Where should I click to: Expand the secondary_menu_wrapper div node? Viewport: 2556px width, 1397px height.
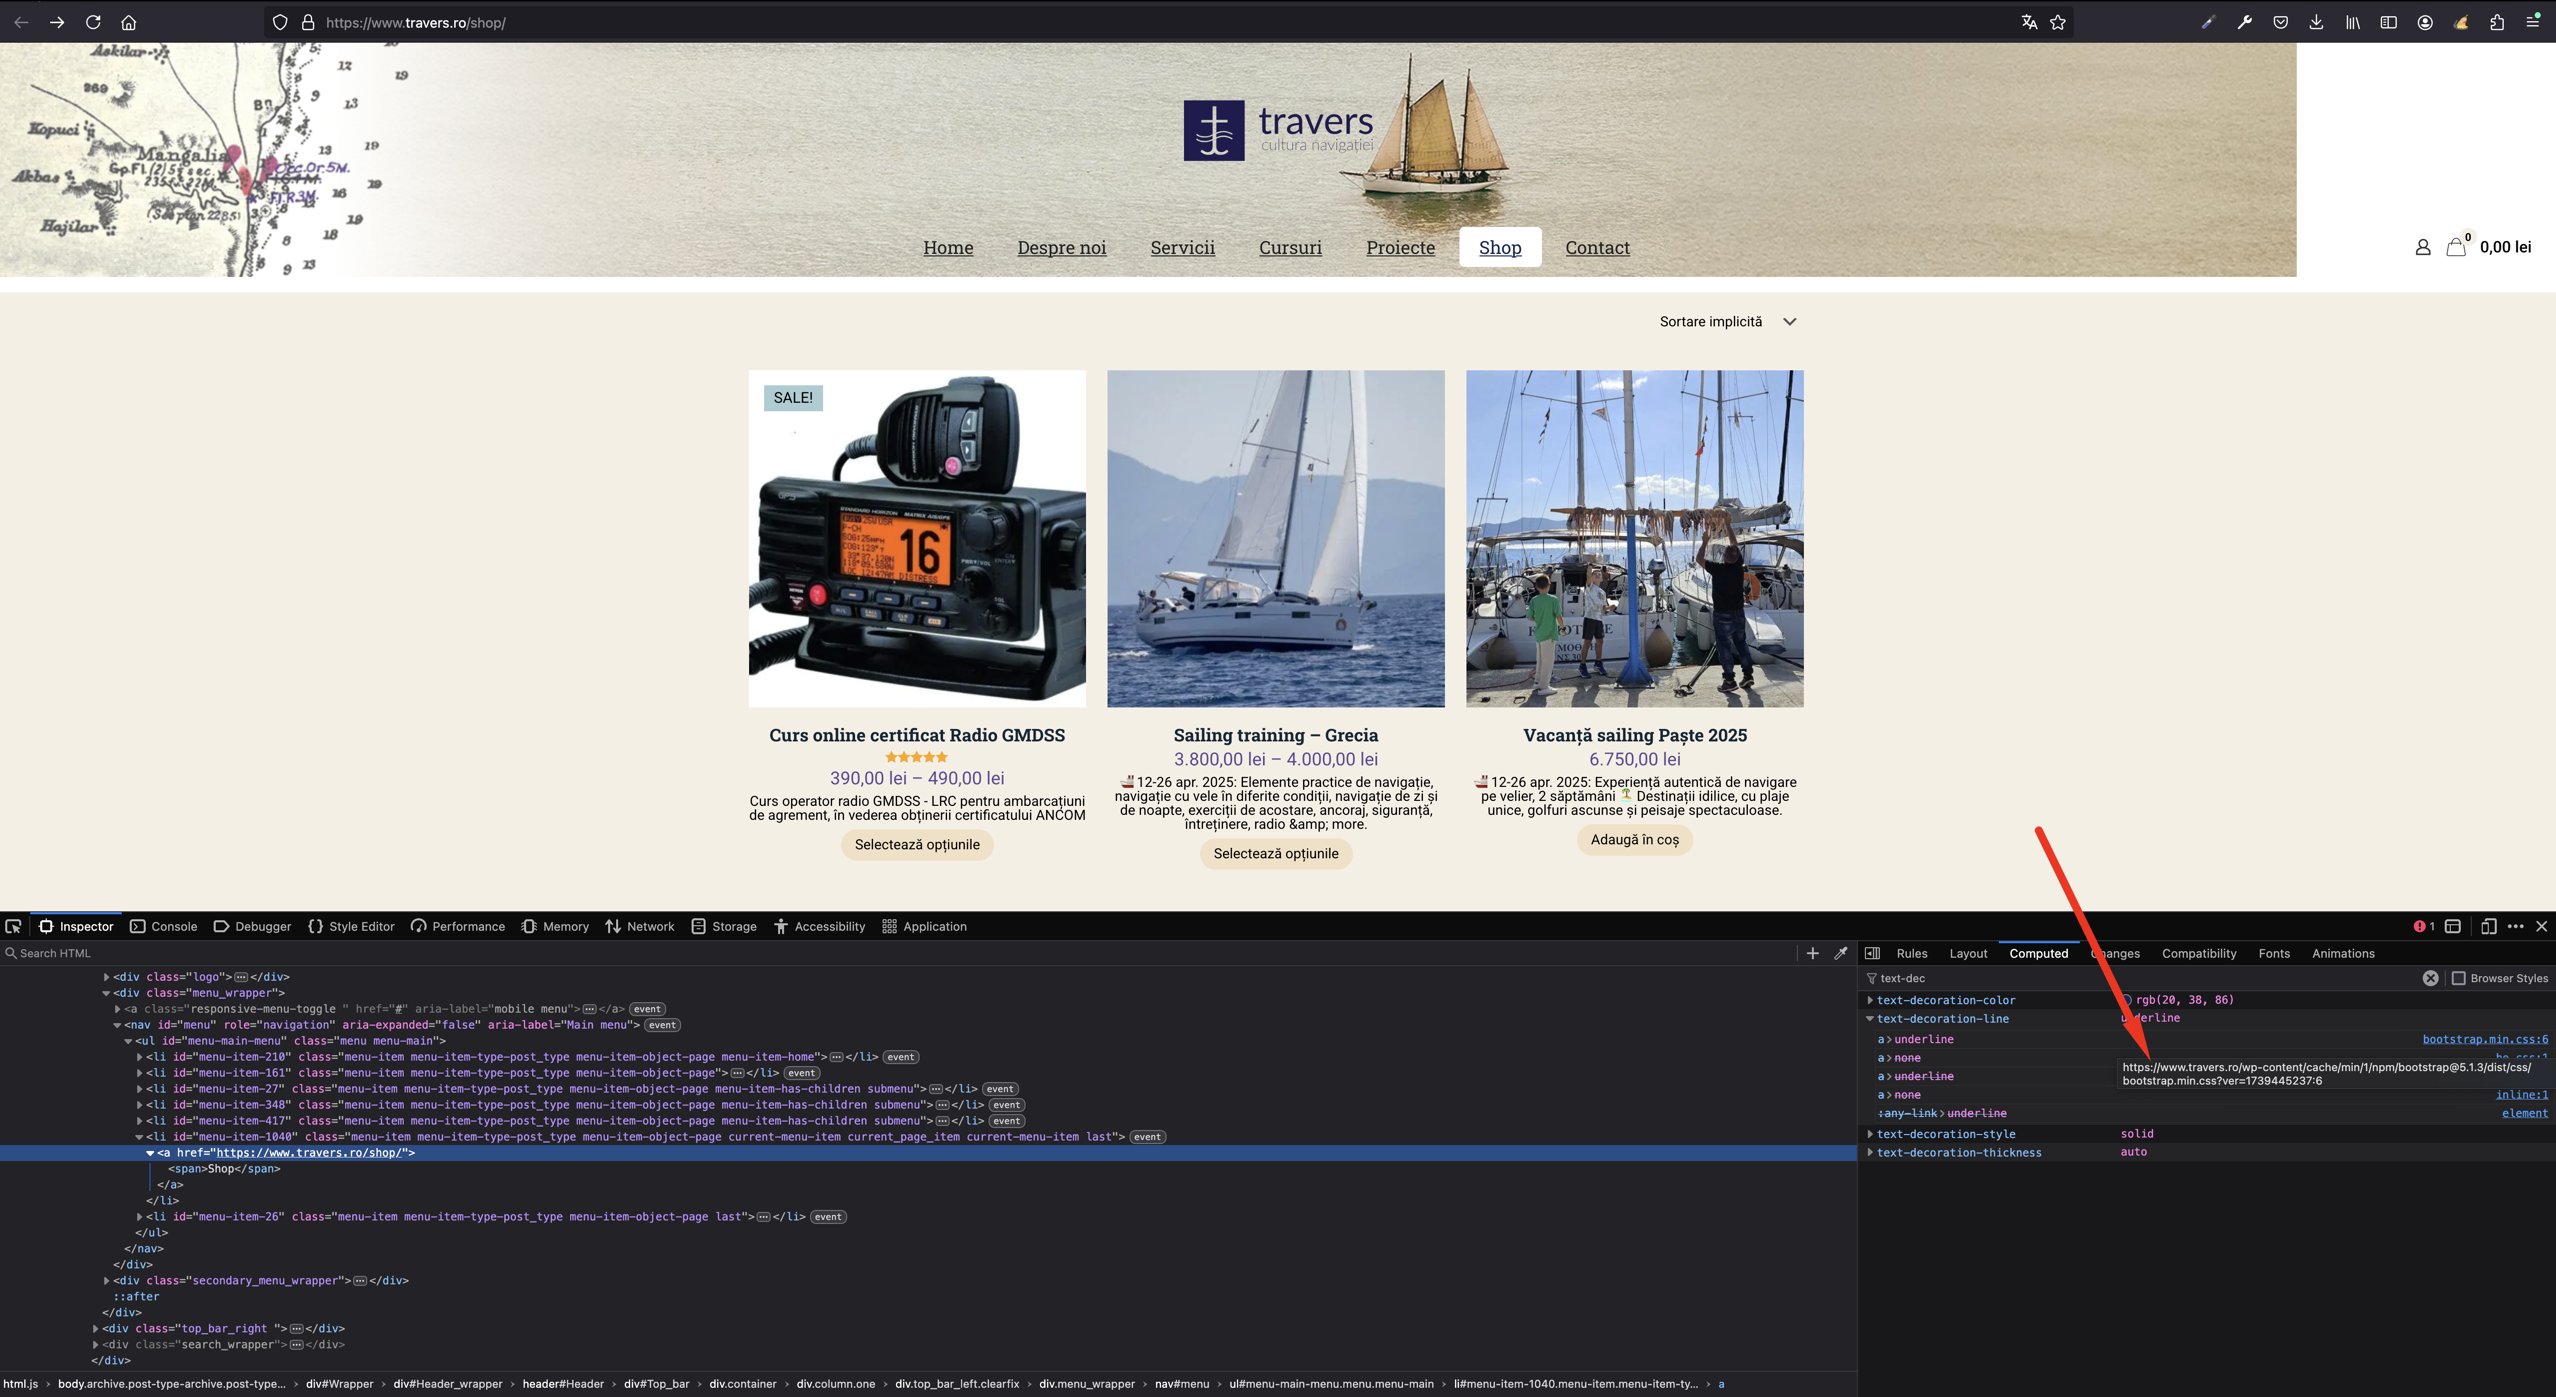[107, 1280]
